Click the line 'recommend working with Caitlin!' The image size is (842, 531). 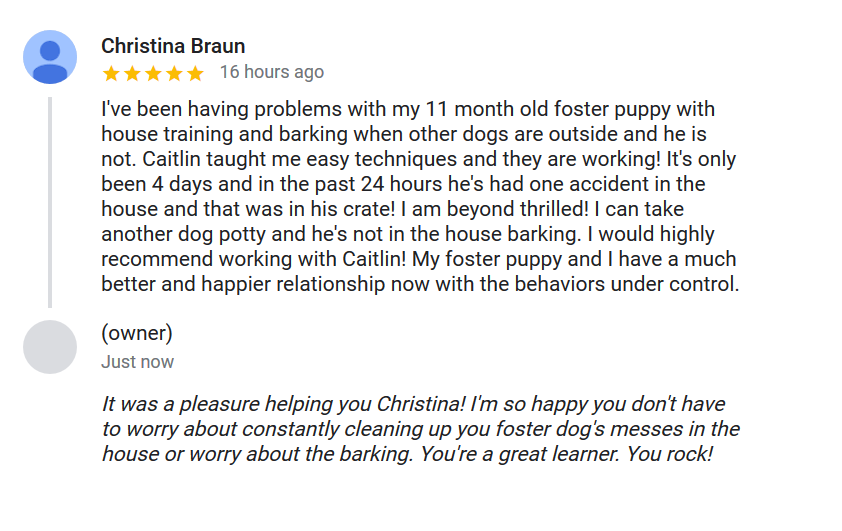[x=419, y=259]
